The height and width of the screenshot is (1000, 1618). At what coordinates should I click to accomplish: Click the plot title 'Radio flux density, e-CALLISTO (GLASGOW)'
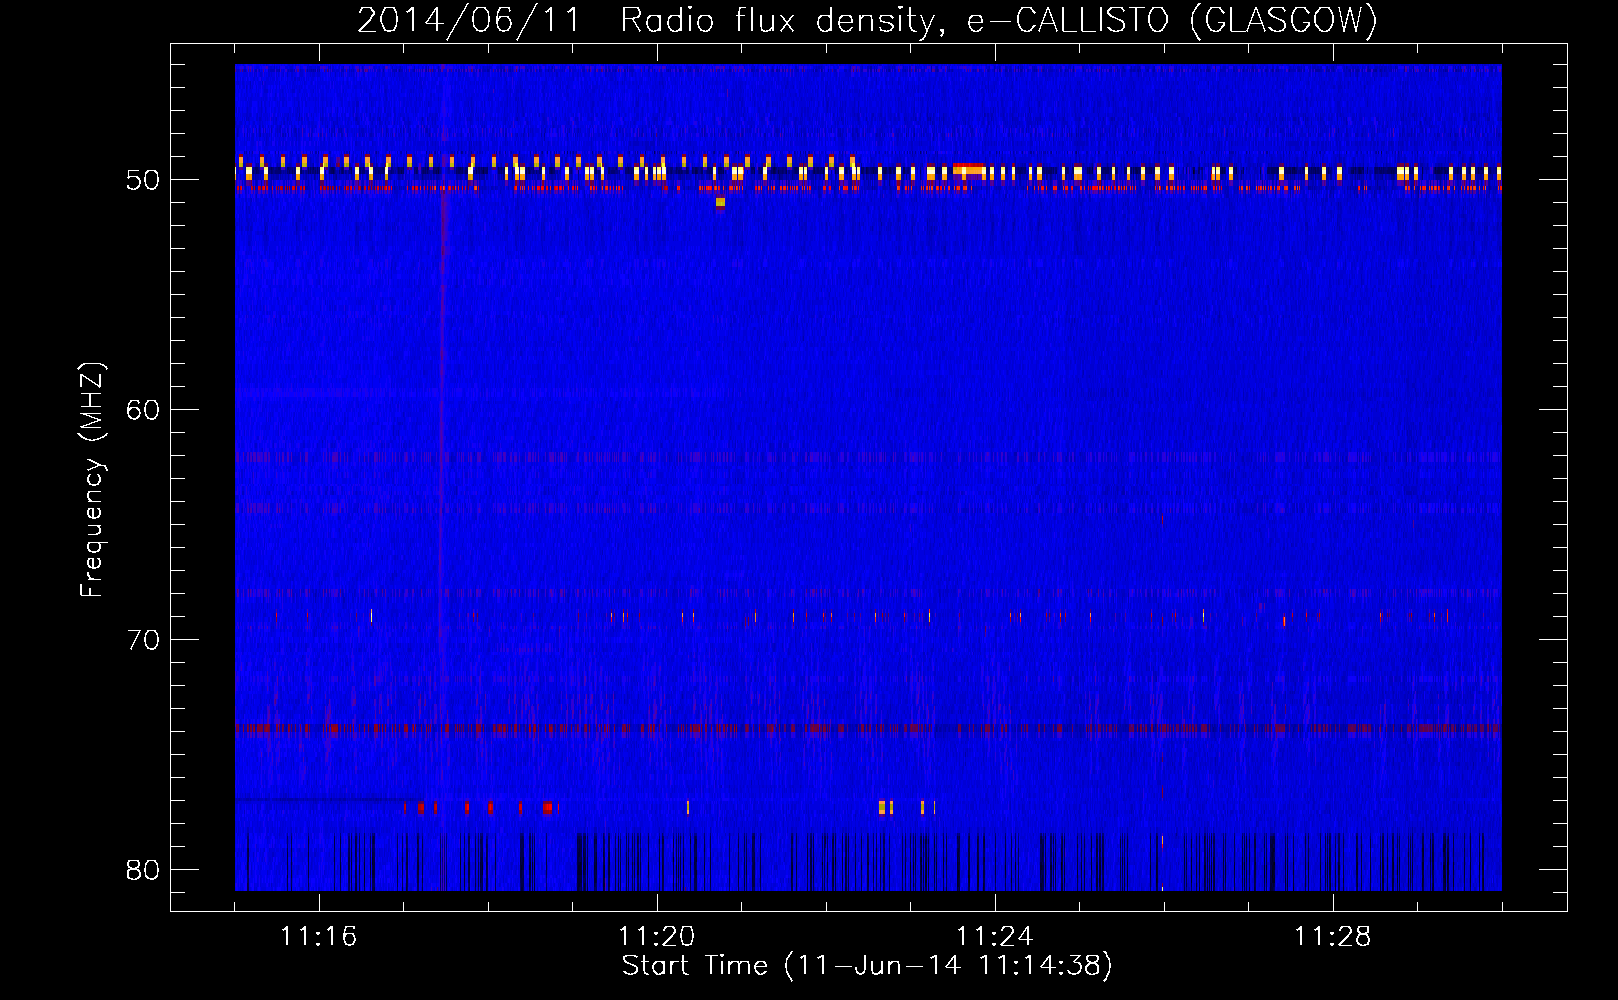tap(999, 20)
